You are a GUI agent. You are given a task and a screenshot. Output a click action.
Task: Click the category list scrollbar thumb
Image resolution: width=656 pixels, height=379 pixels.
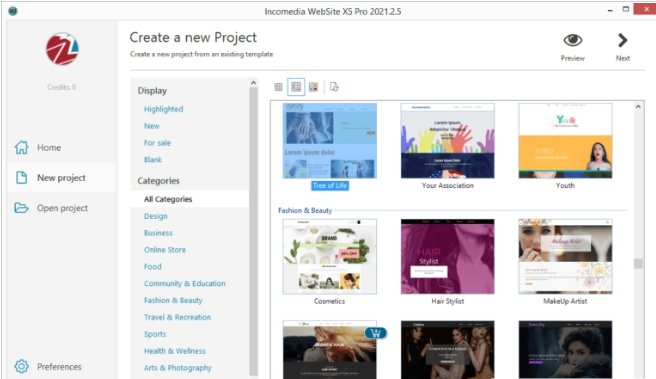click(x=253, y=231)
